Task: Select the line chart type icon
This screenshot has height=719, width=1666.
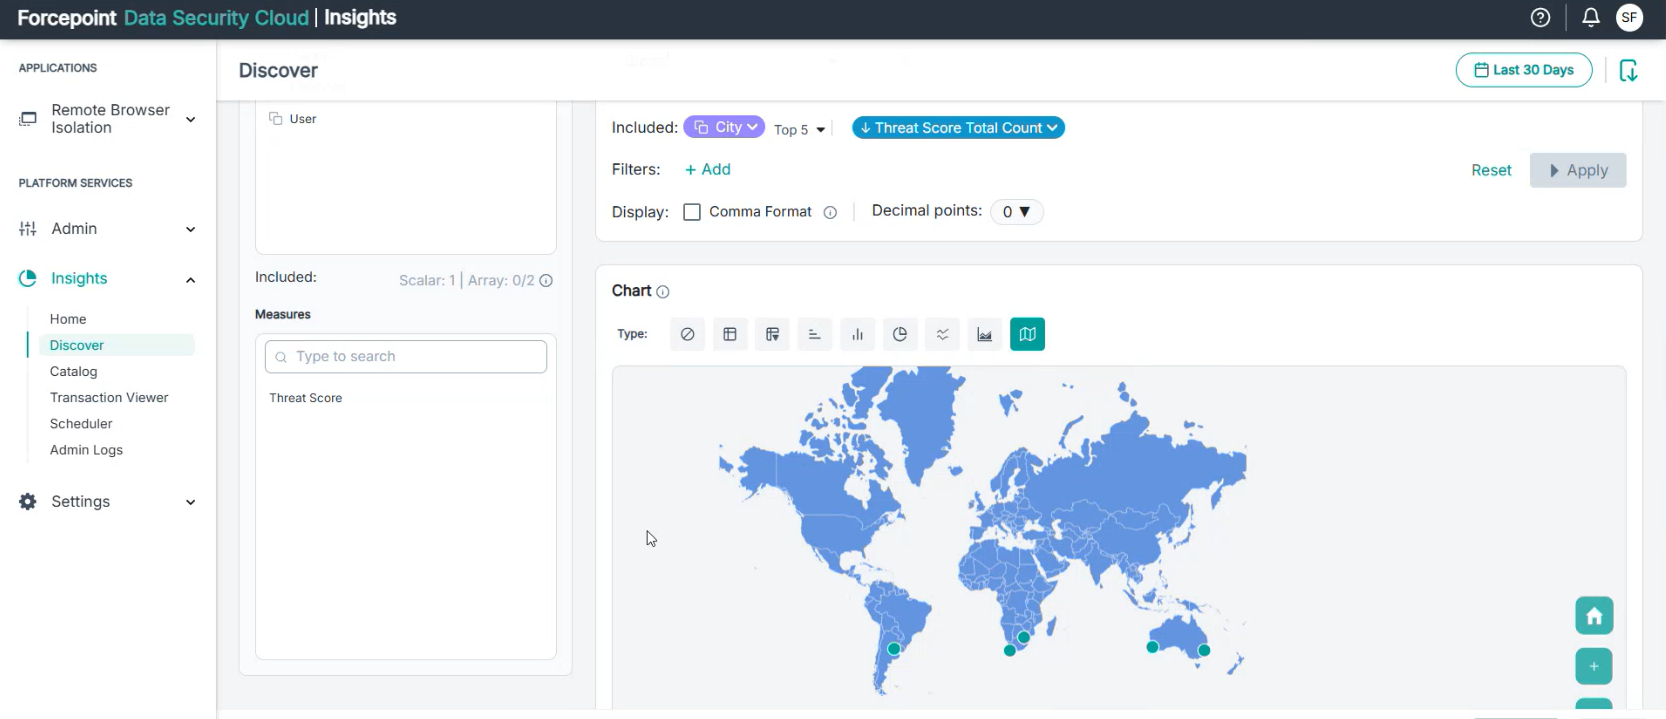Action: pos(942,334)
